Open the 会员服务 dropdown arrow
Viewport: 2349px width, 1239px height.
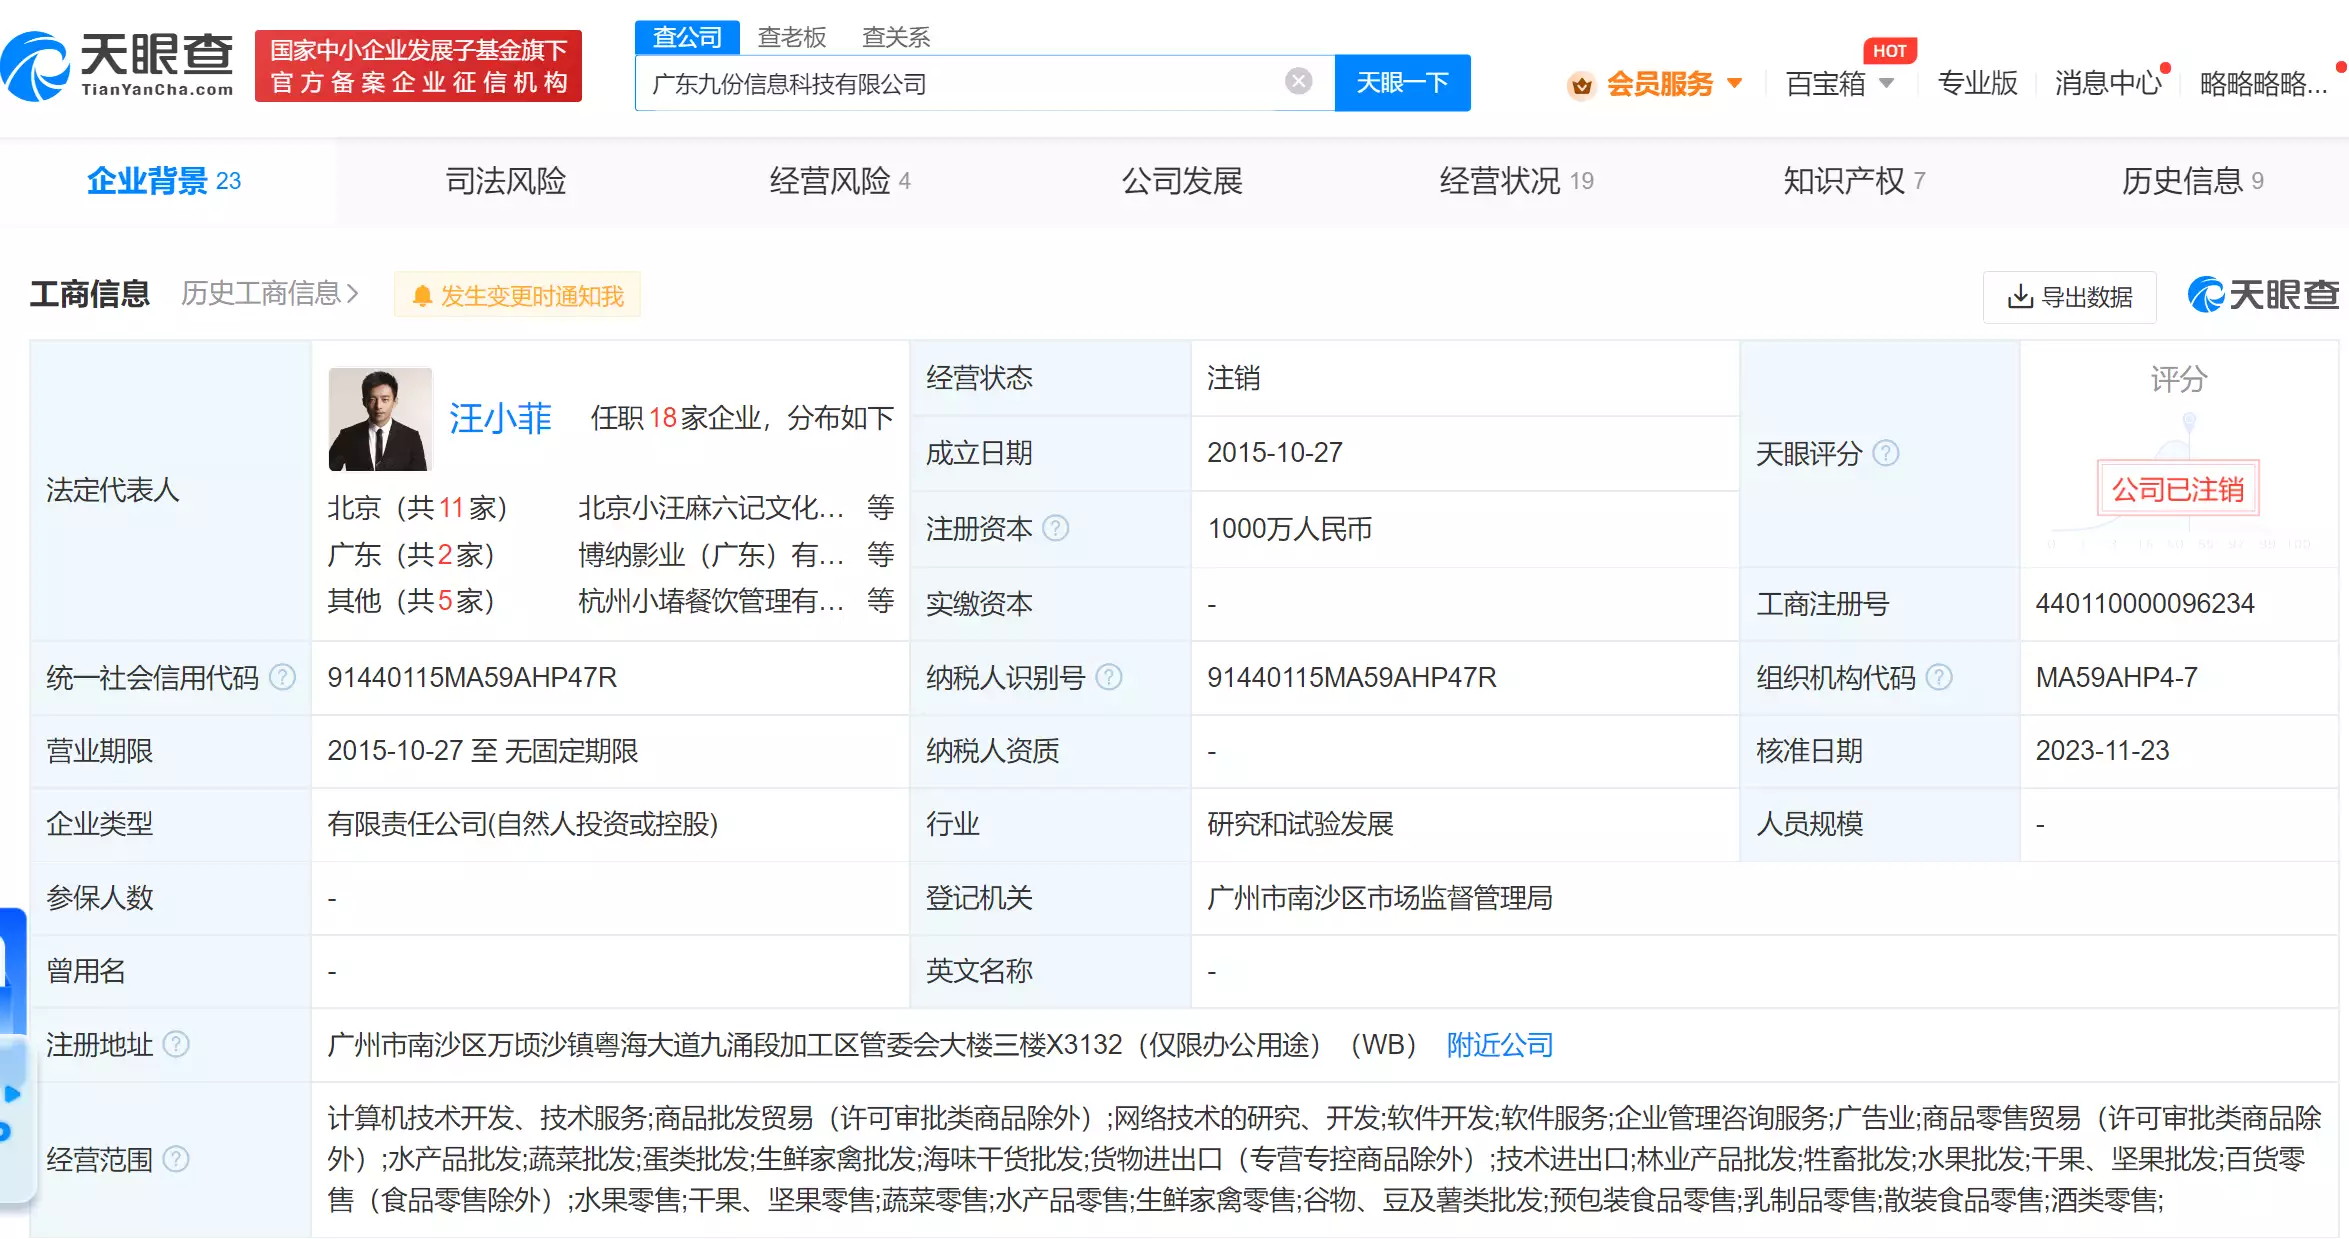tap(1735, 83)
